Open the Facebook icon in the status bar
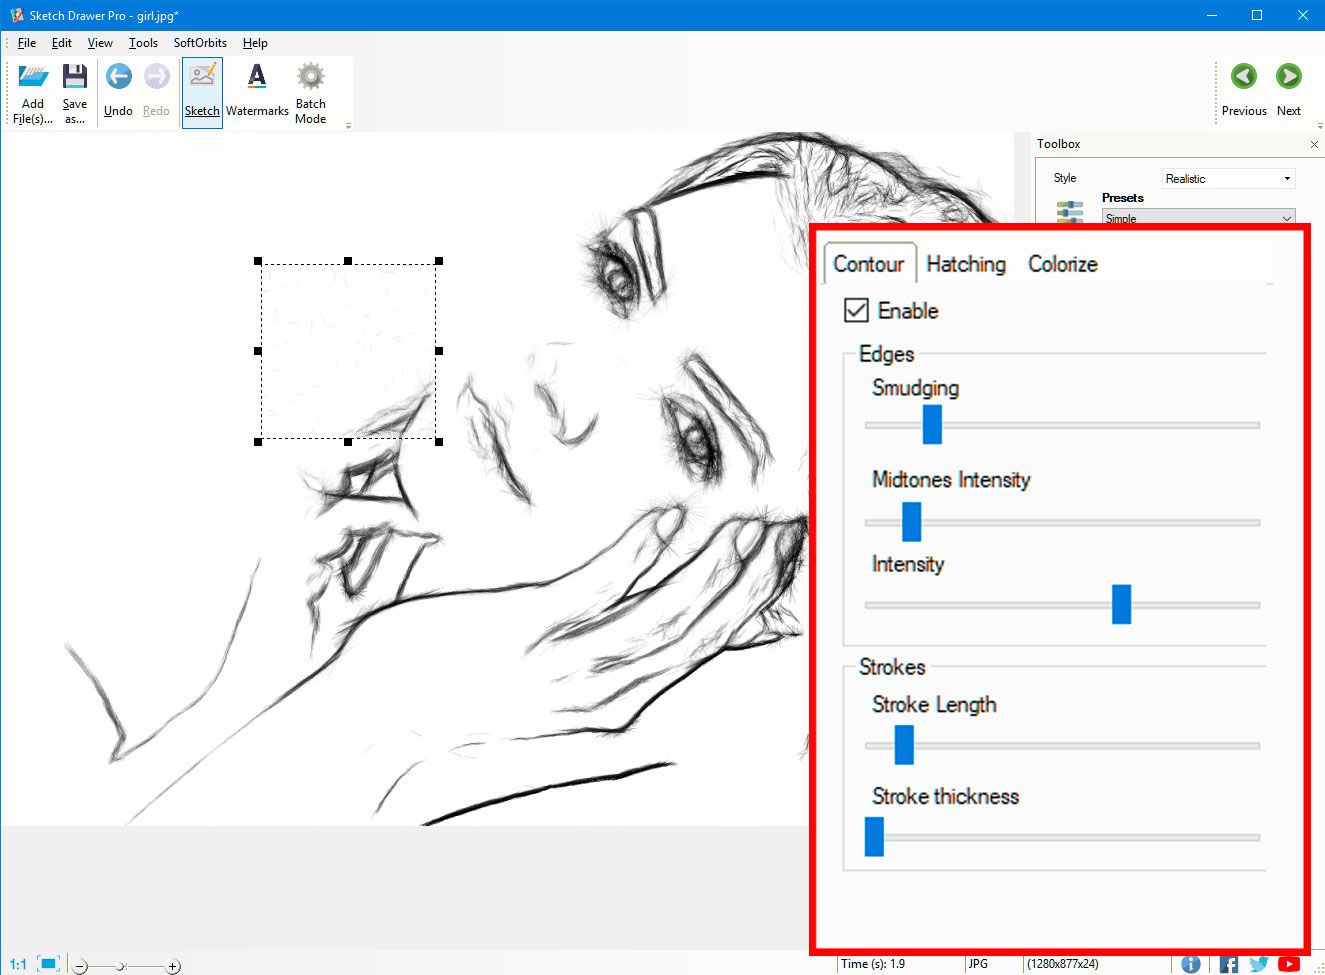 point(1227,963)
